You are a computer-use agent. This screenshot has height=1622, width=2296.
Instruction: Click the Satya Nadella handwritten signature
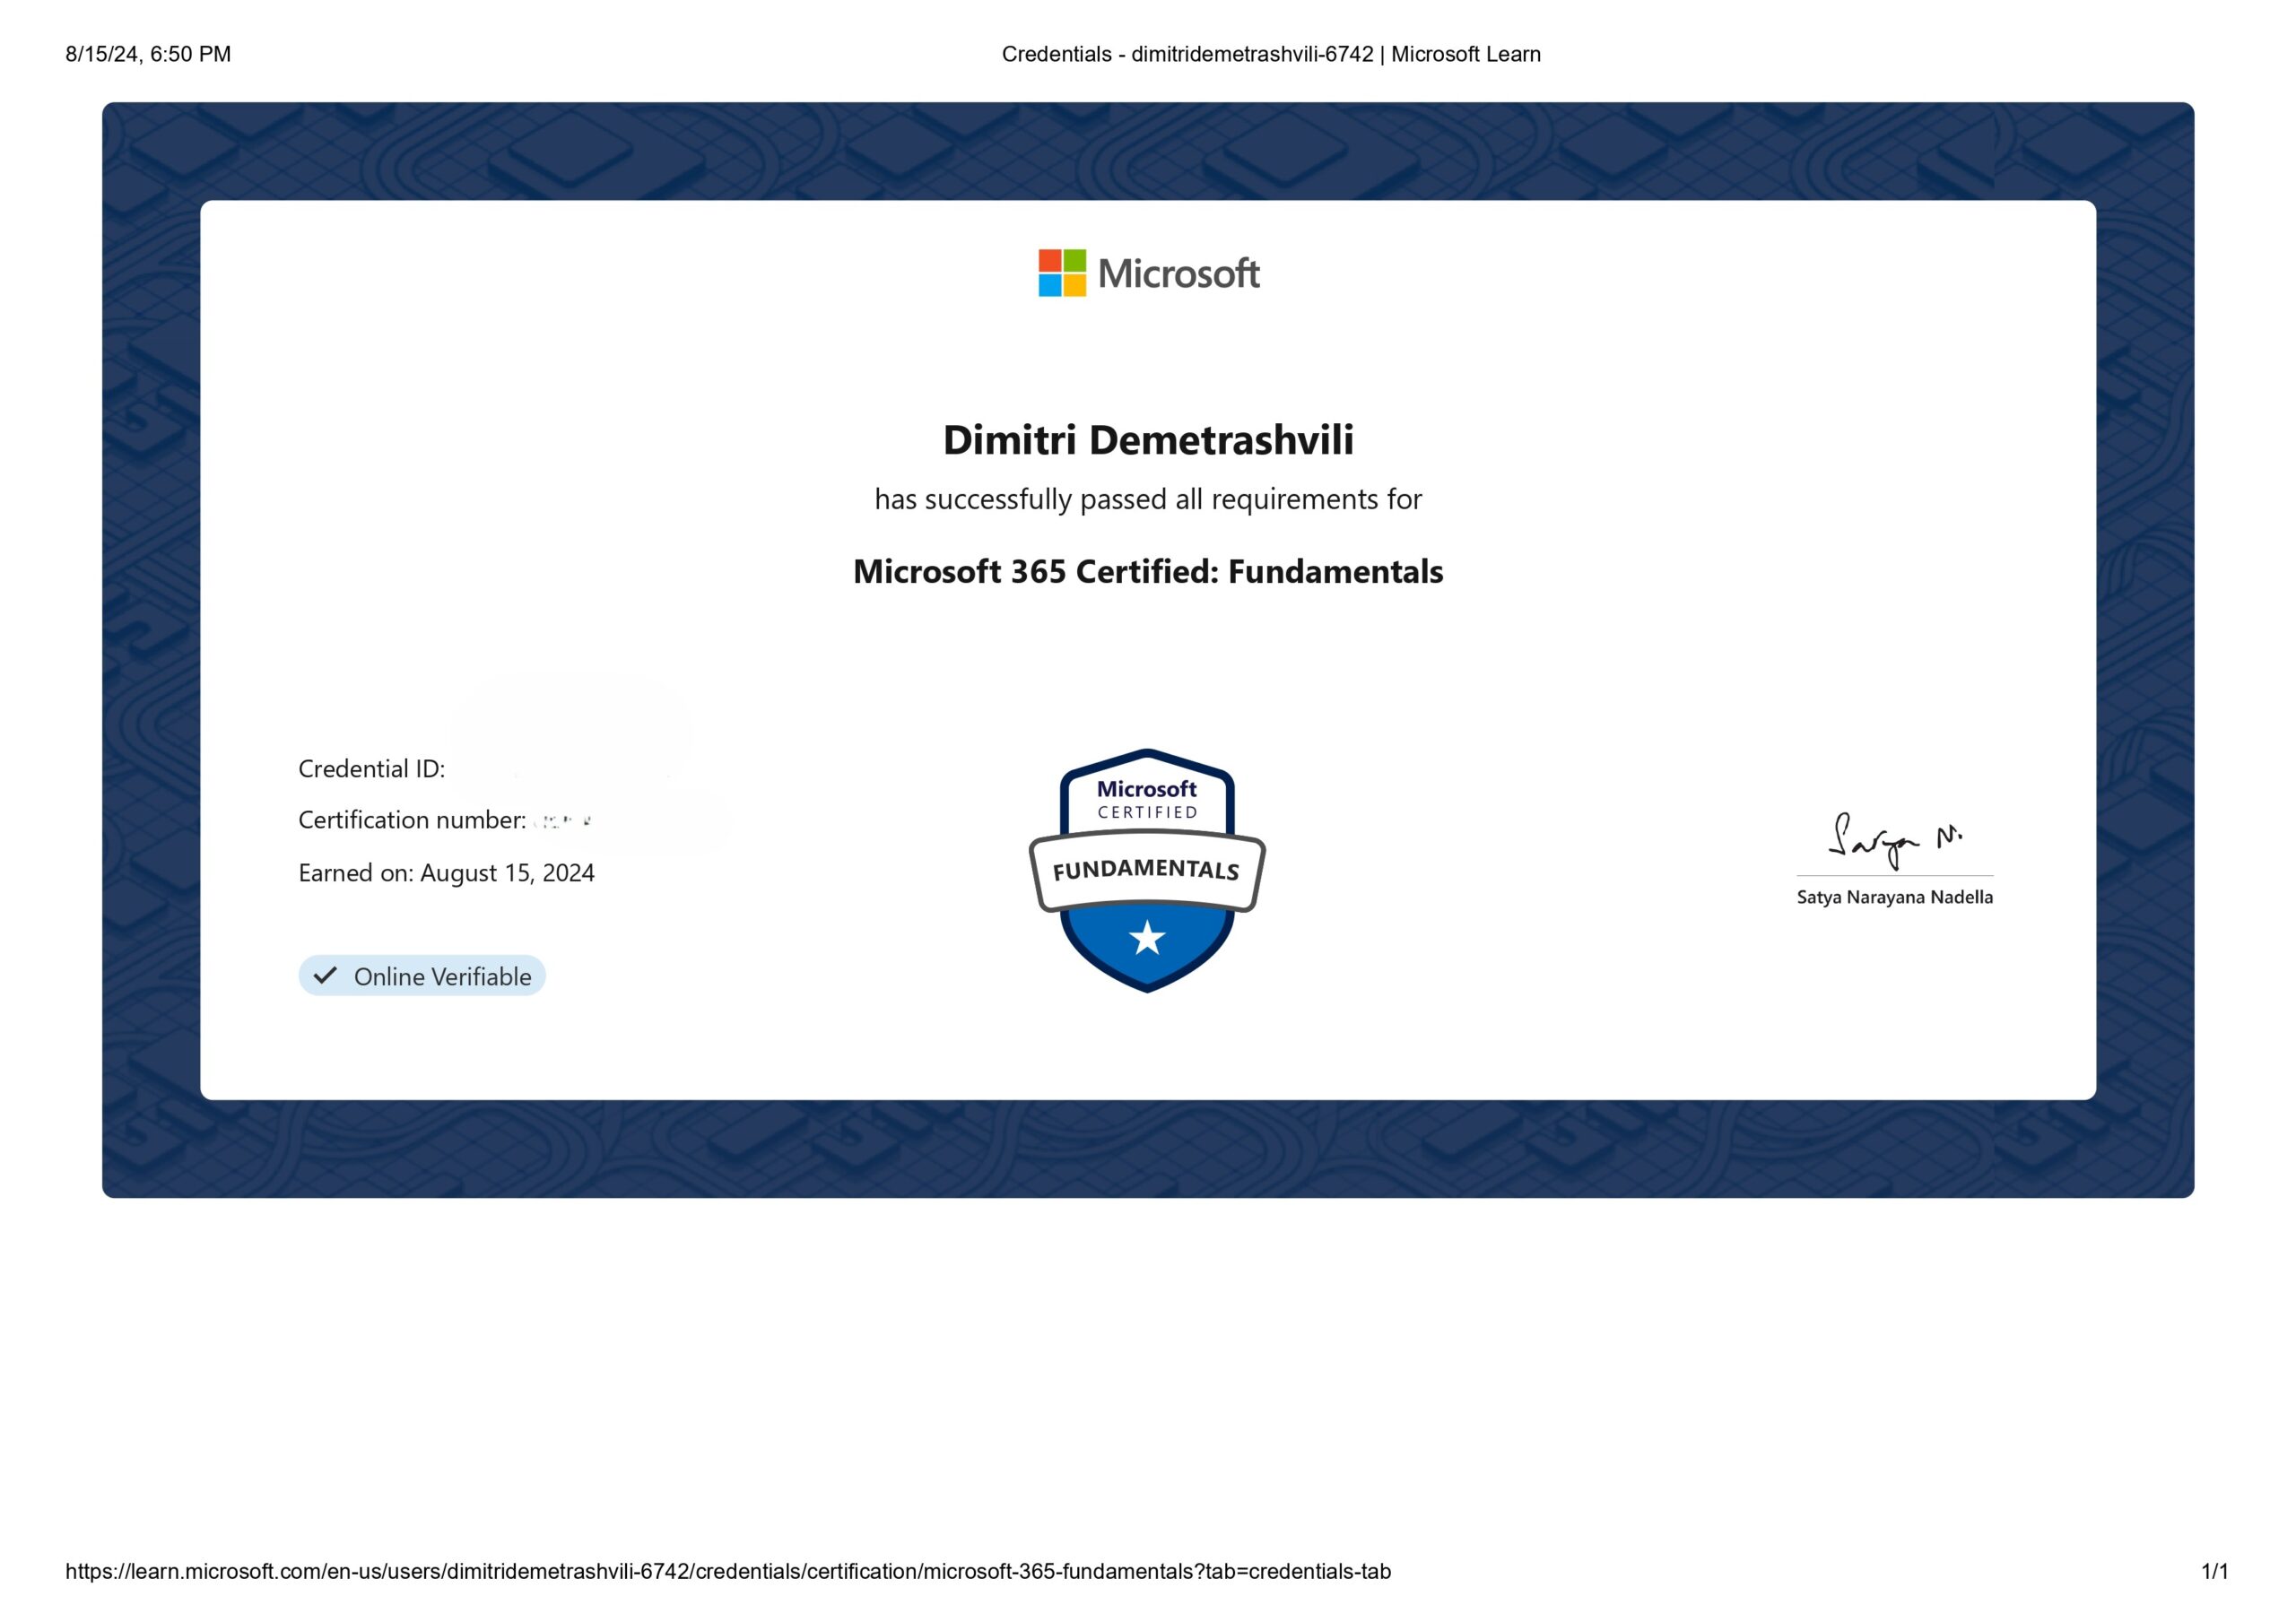click(x=1892, y=840)
